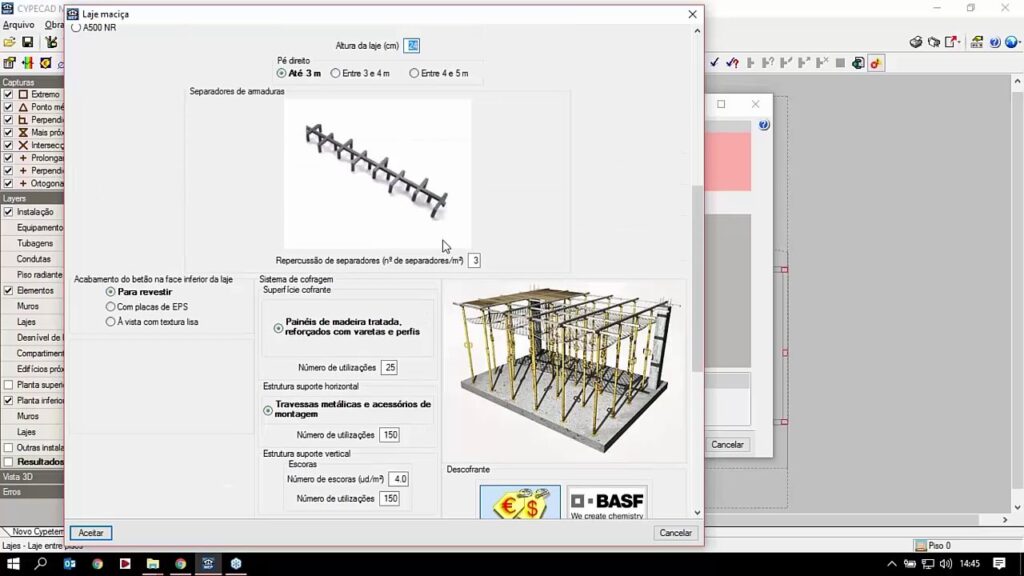The width and height of the screenshot is (1024, 576).
Task: Click the save diskette icon
Action: 28,42
